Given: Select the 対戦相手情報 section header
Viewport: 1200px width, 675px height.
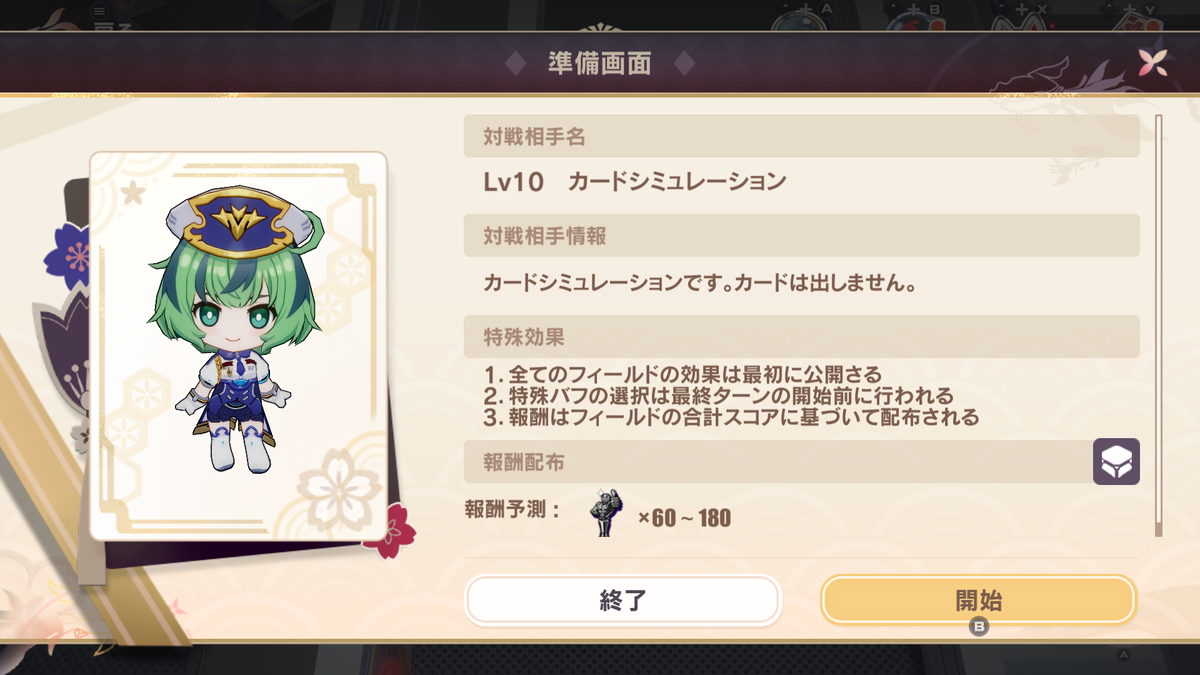Looking at the screenshot, I should 801,236.
